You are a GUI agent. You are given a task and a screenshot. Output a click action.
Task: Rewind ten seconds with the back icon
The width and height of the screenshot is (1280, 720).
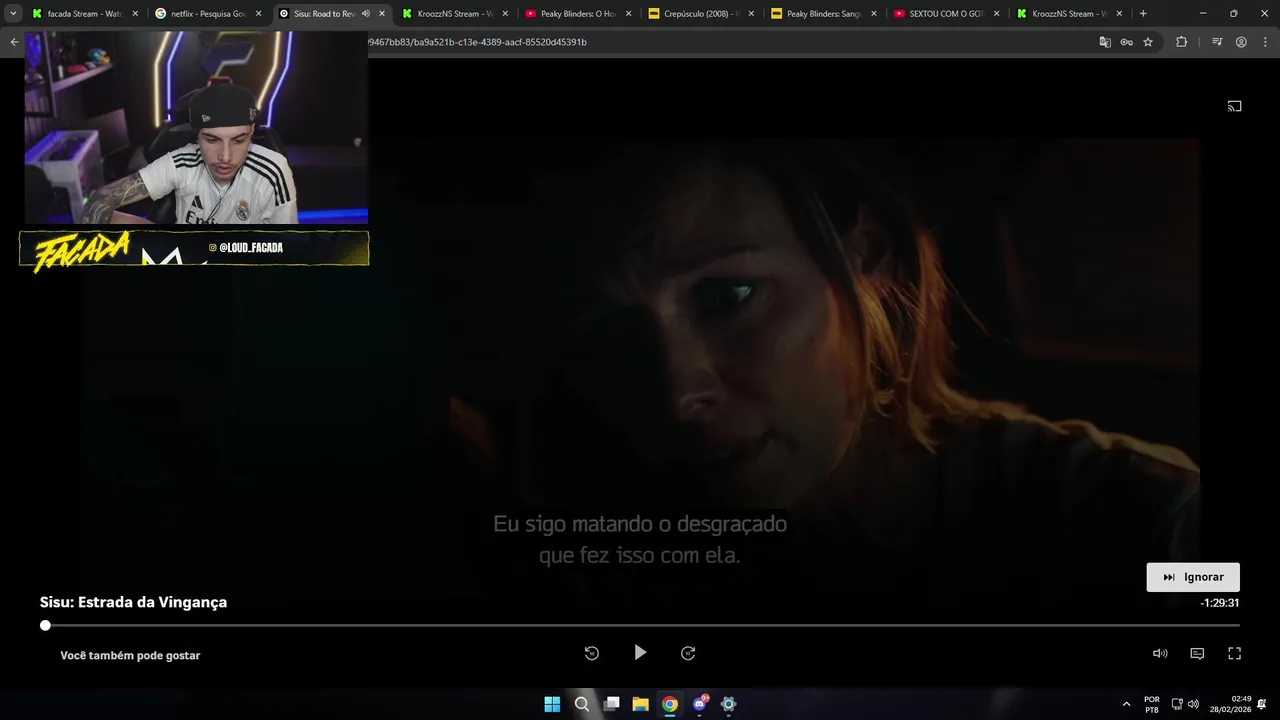(592, 653)
